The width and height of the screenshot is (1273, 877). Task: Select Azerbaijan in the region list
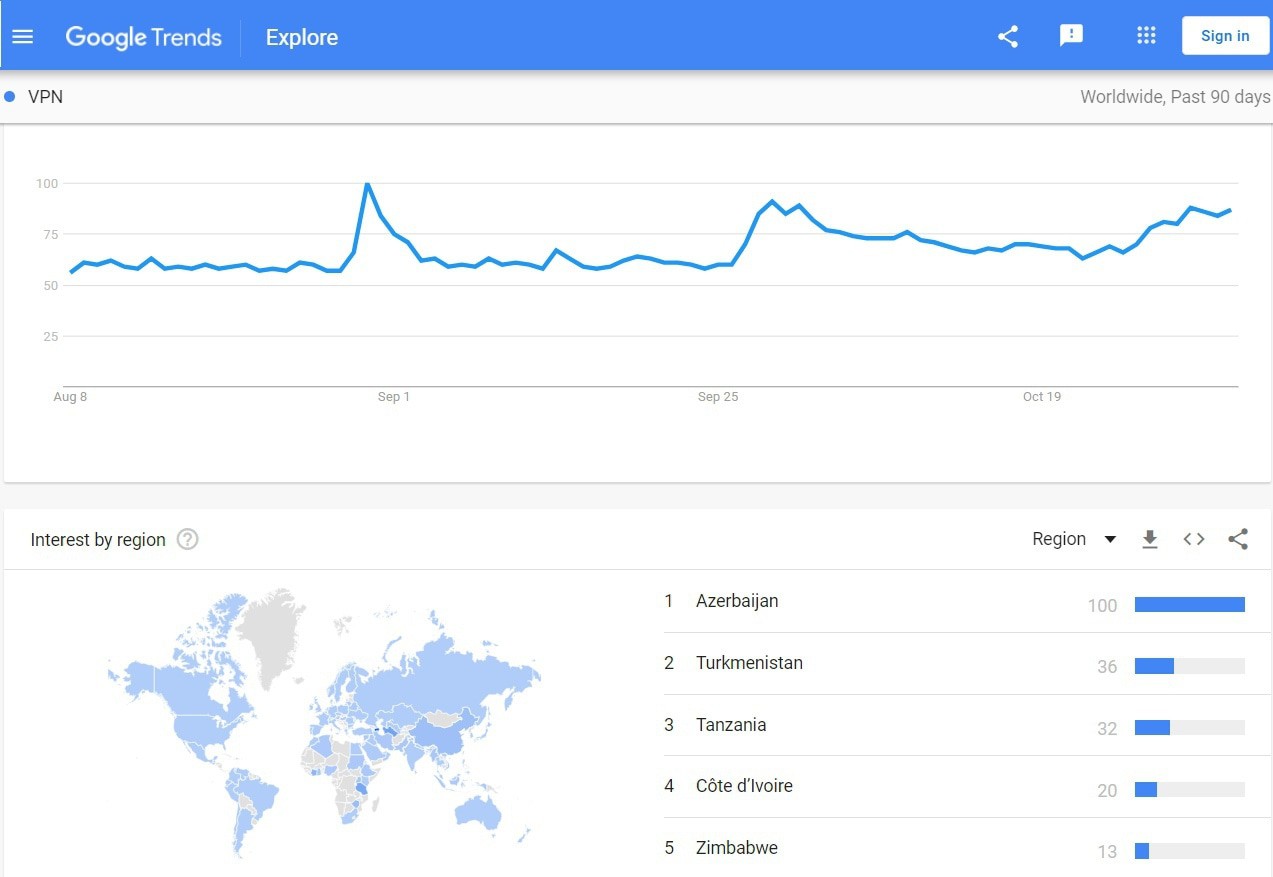[x=737, y=601]
